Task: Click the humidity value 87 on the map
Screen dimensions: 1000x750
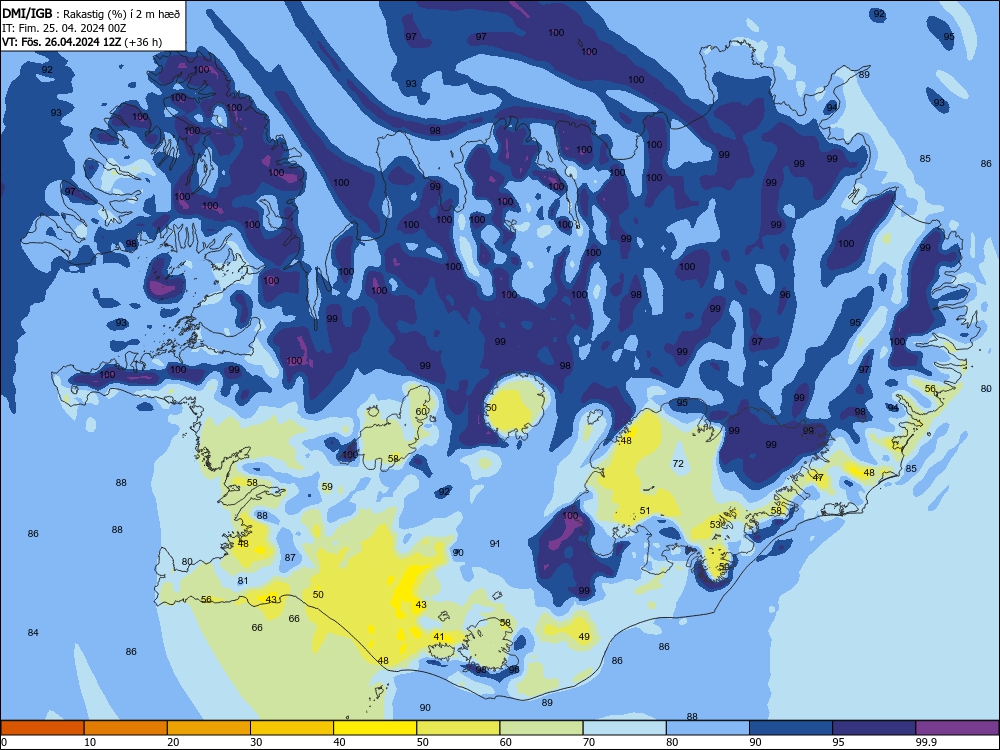Action: [x=290, y=557]
